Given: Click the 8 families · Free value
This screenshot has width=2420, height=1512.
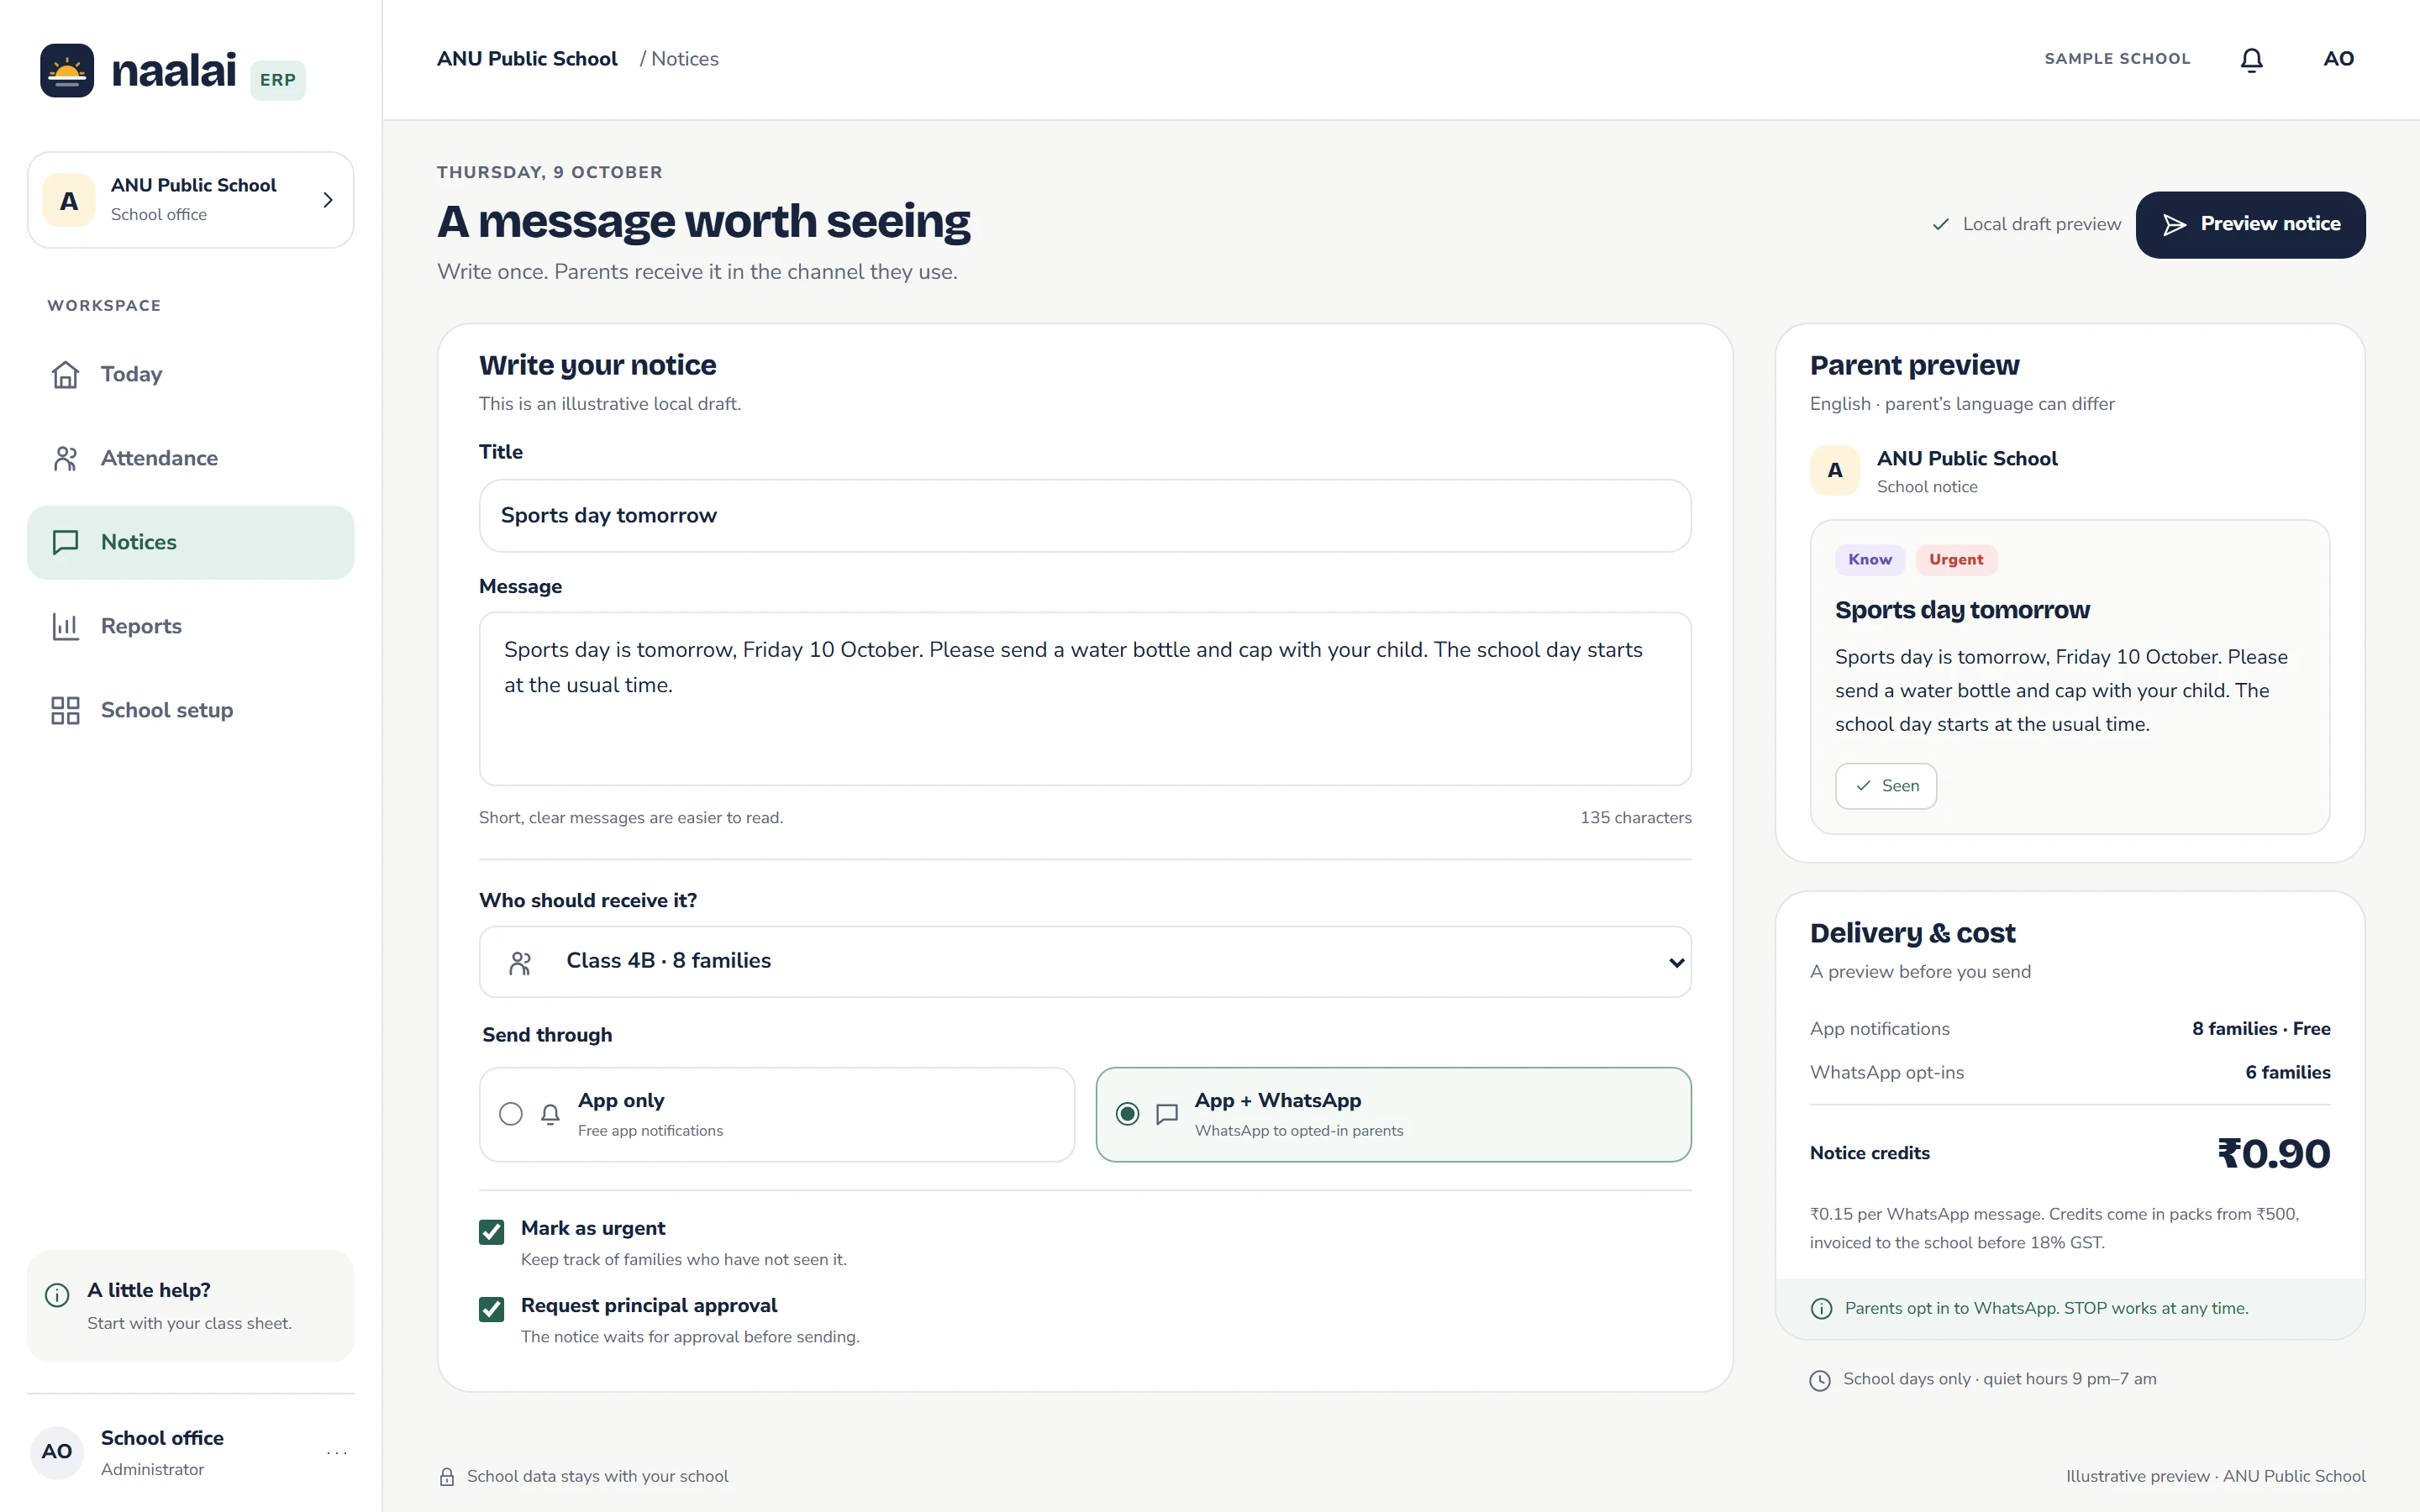Looking at the screenshot, I should pos(2261,1029).
